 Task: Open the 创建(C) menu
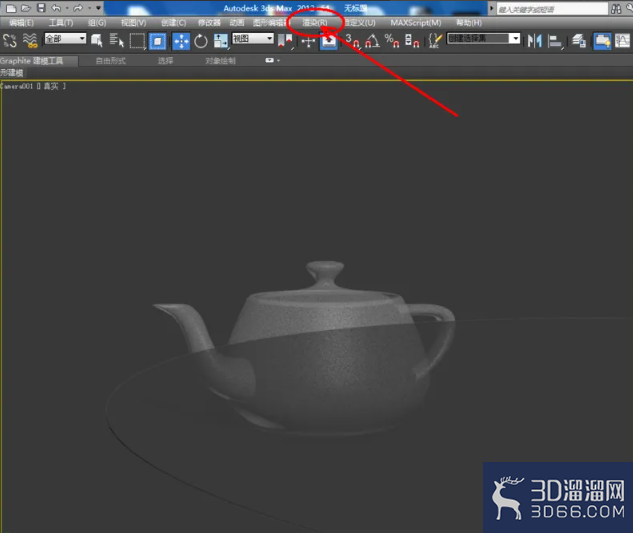174,23
